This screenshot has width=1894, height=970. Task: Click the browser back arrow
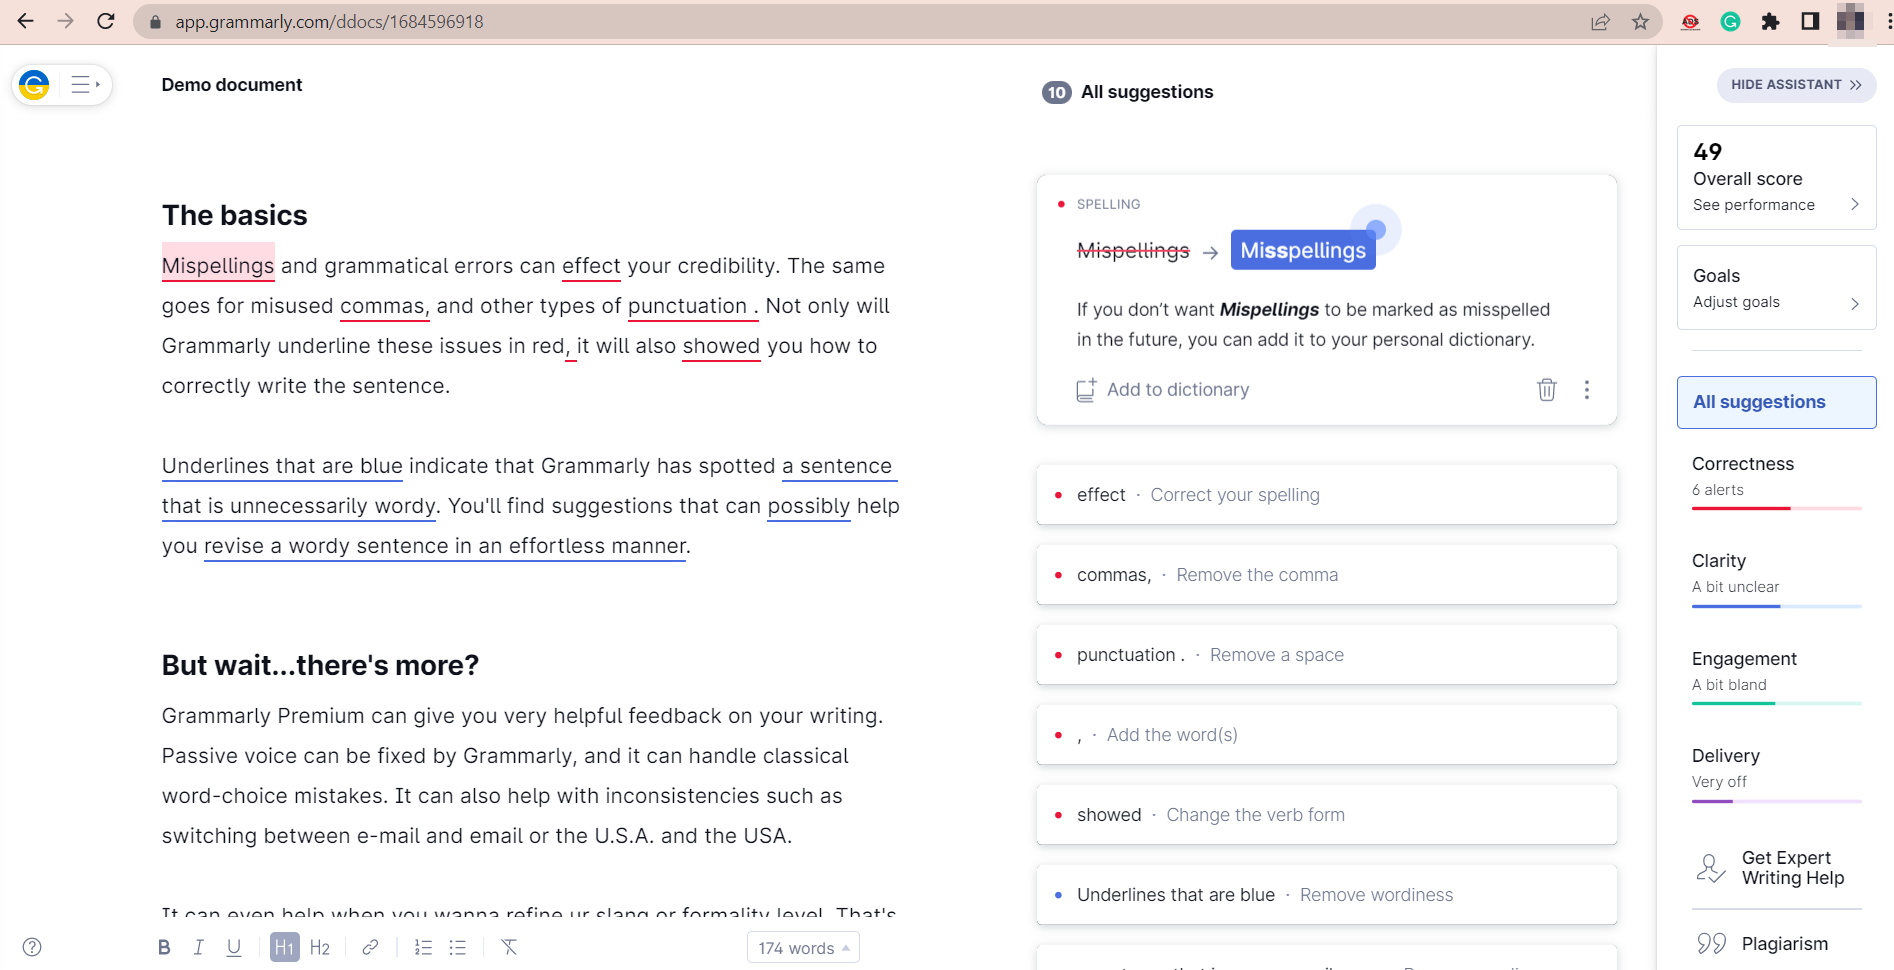26,21
